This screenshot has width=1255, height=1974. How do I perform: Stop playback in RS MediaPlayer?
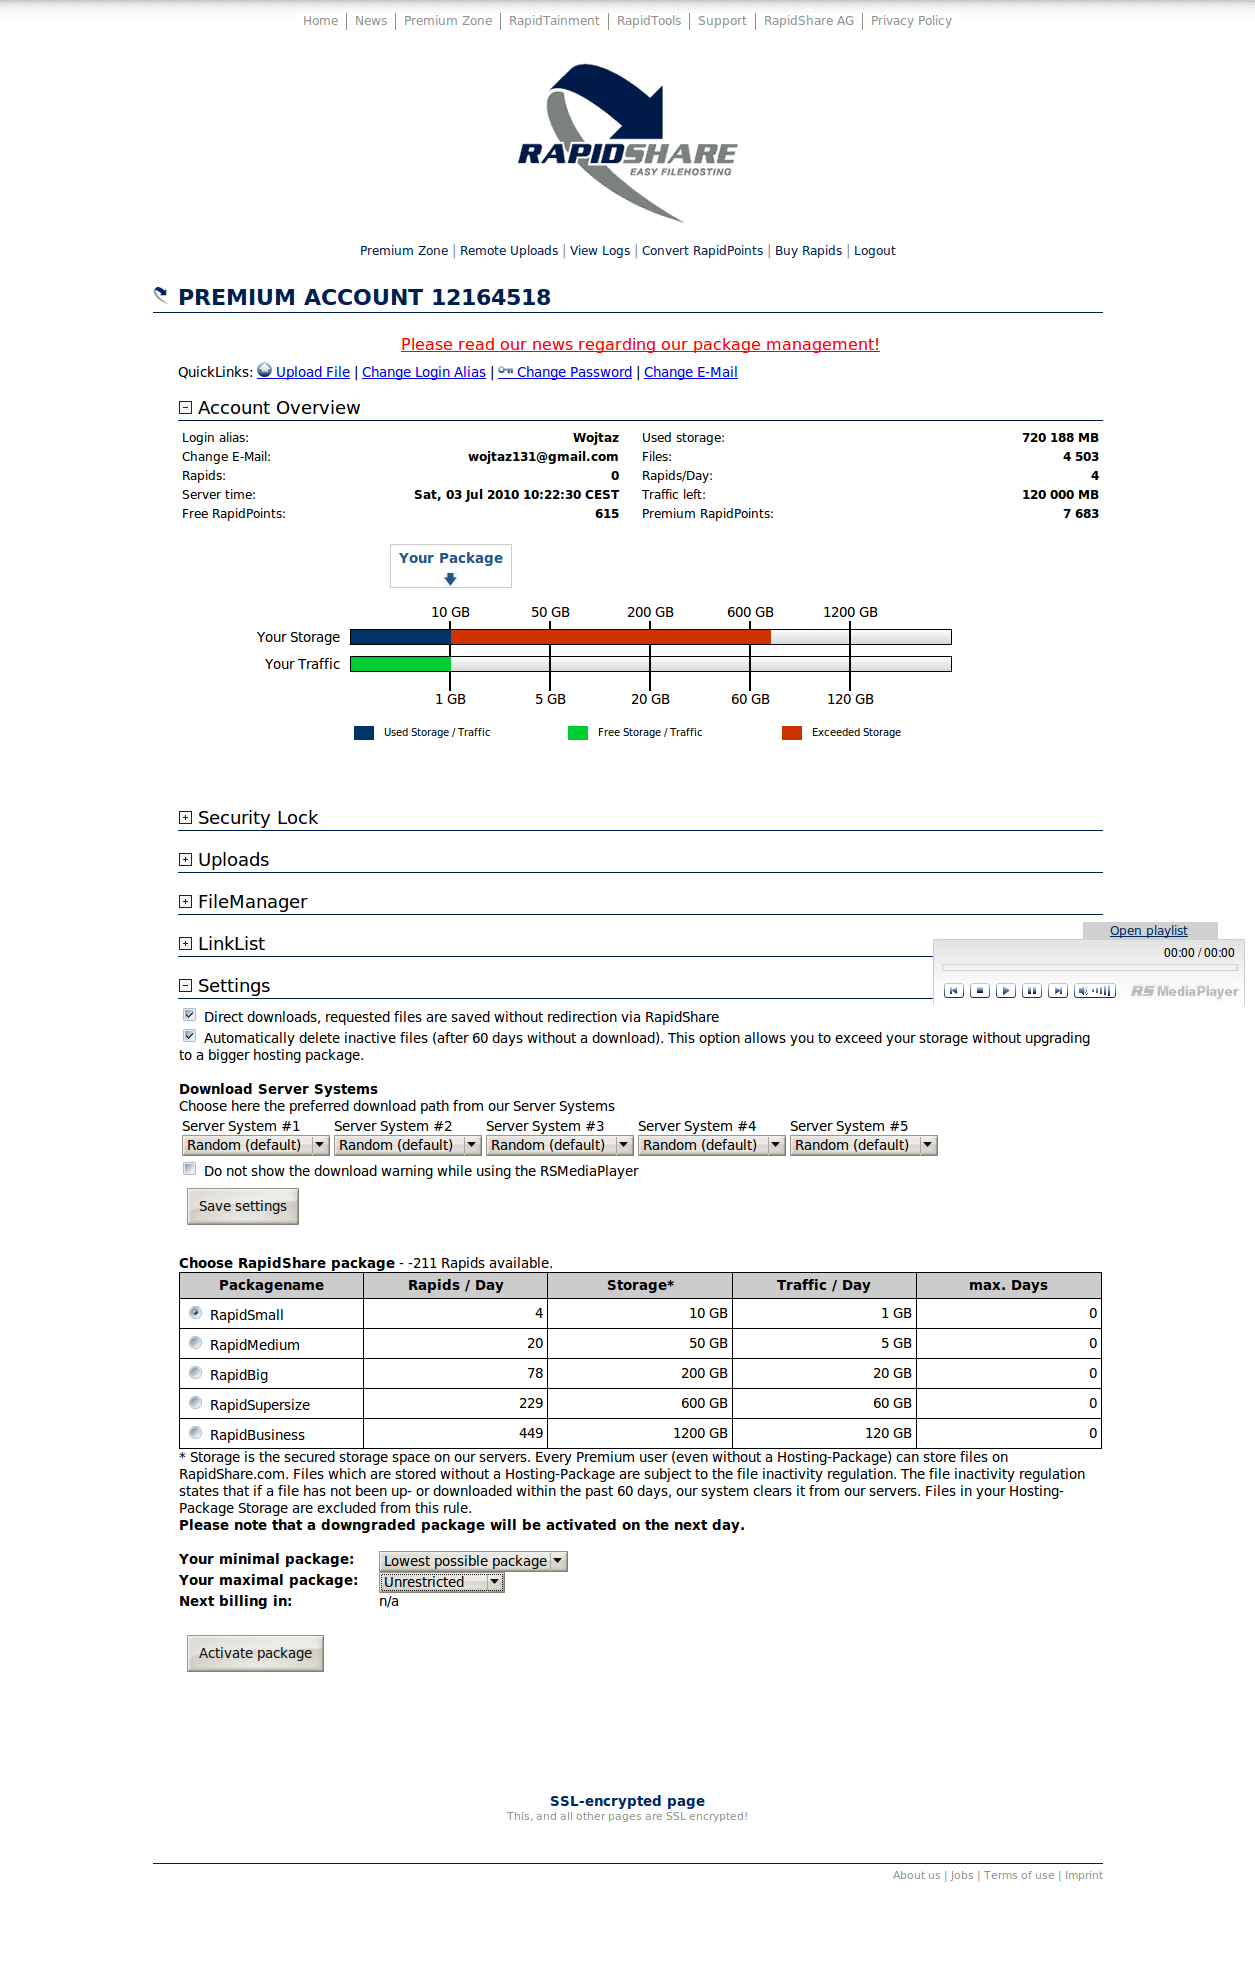980,991
